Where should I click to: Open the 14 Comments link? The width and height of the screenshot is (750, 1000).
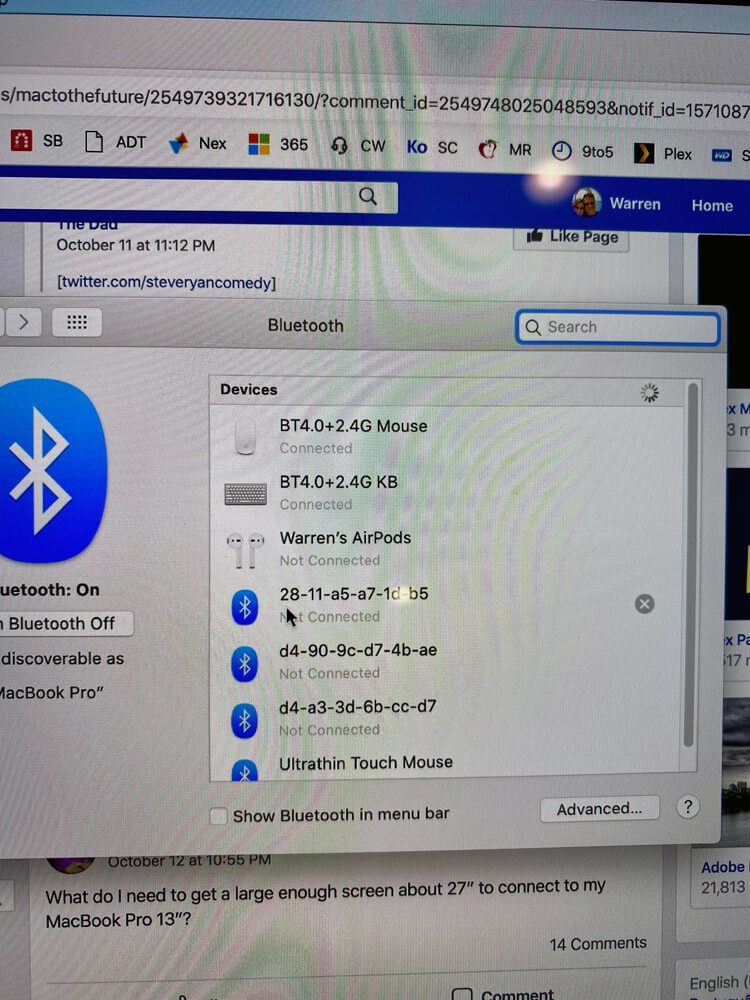click(x=598, y=943)
